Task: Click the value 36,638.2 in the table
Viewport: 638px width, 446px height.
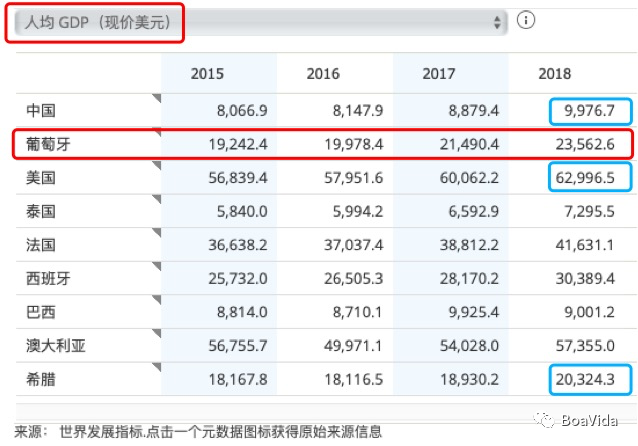Action: click(x=238, y=245)
